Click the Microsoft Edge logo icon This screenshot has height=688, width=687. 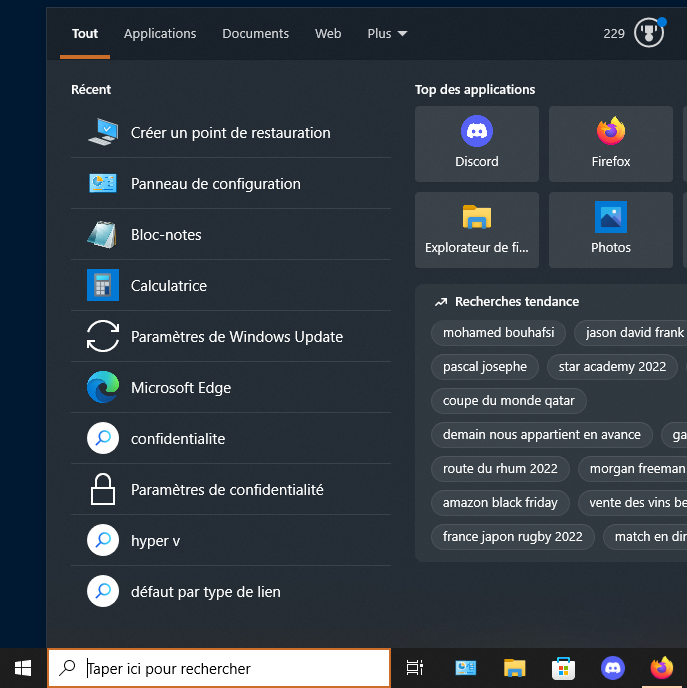point(103,387)
